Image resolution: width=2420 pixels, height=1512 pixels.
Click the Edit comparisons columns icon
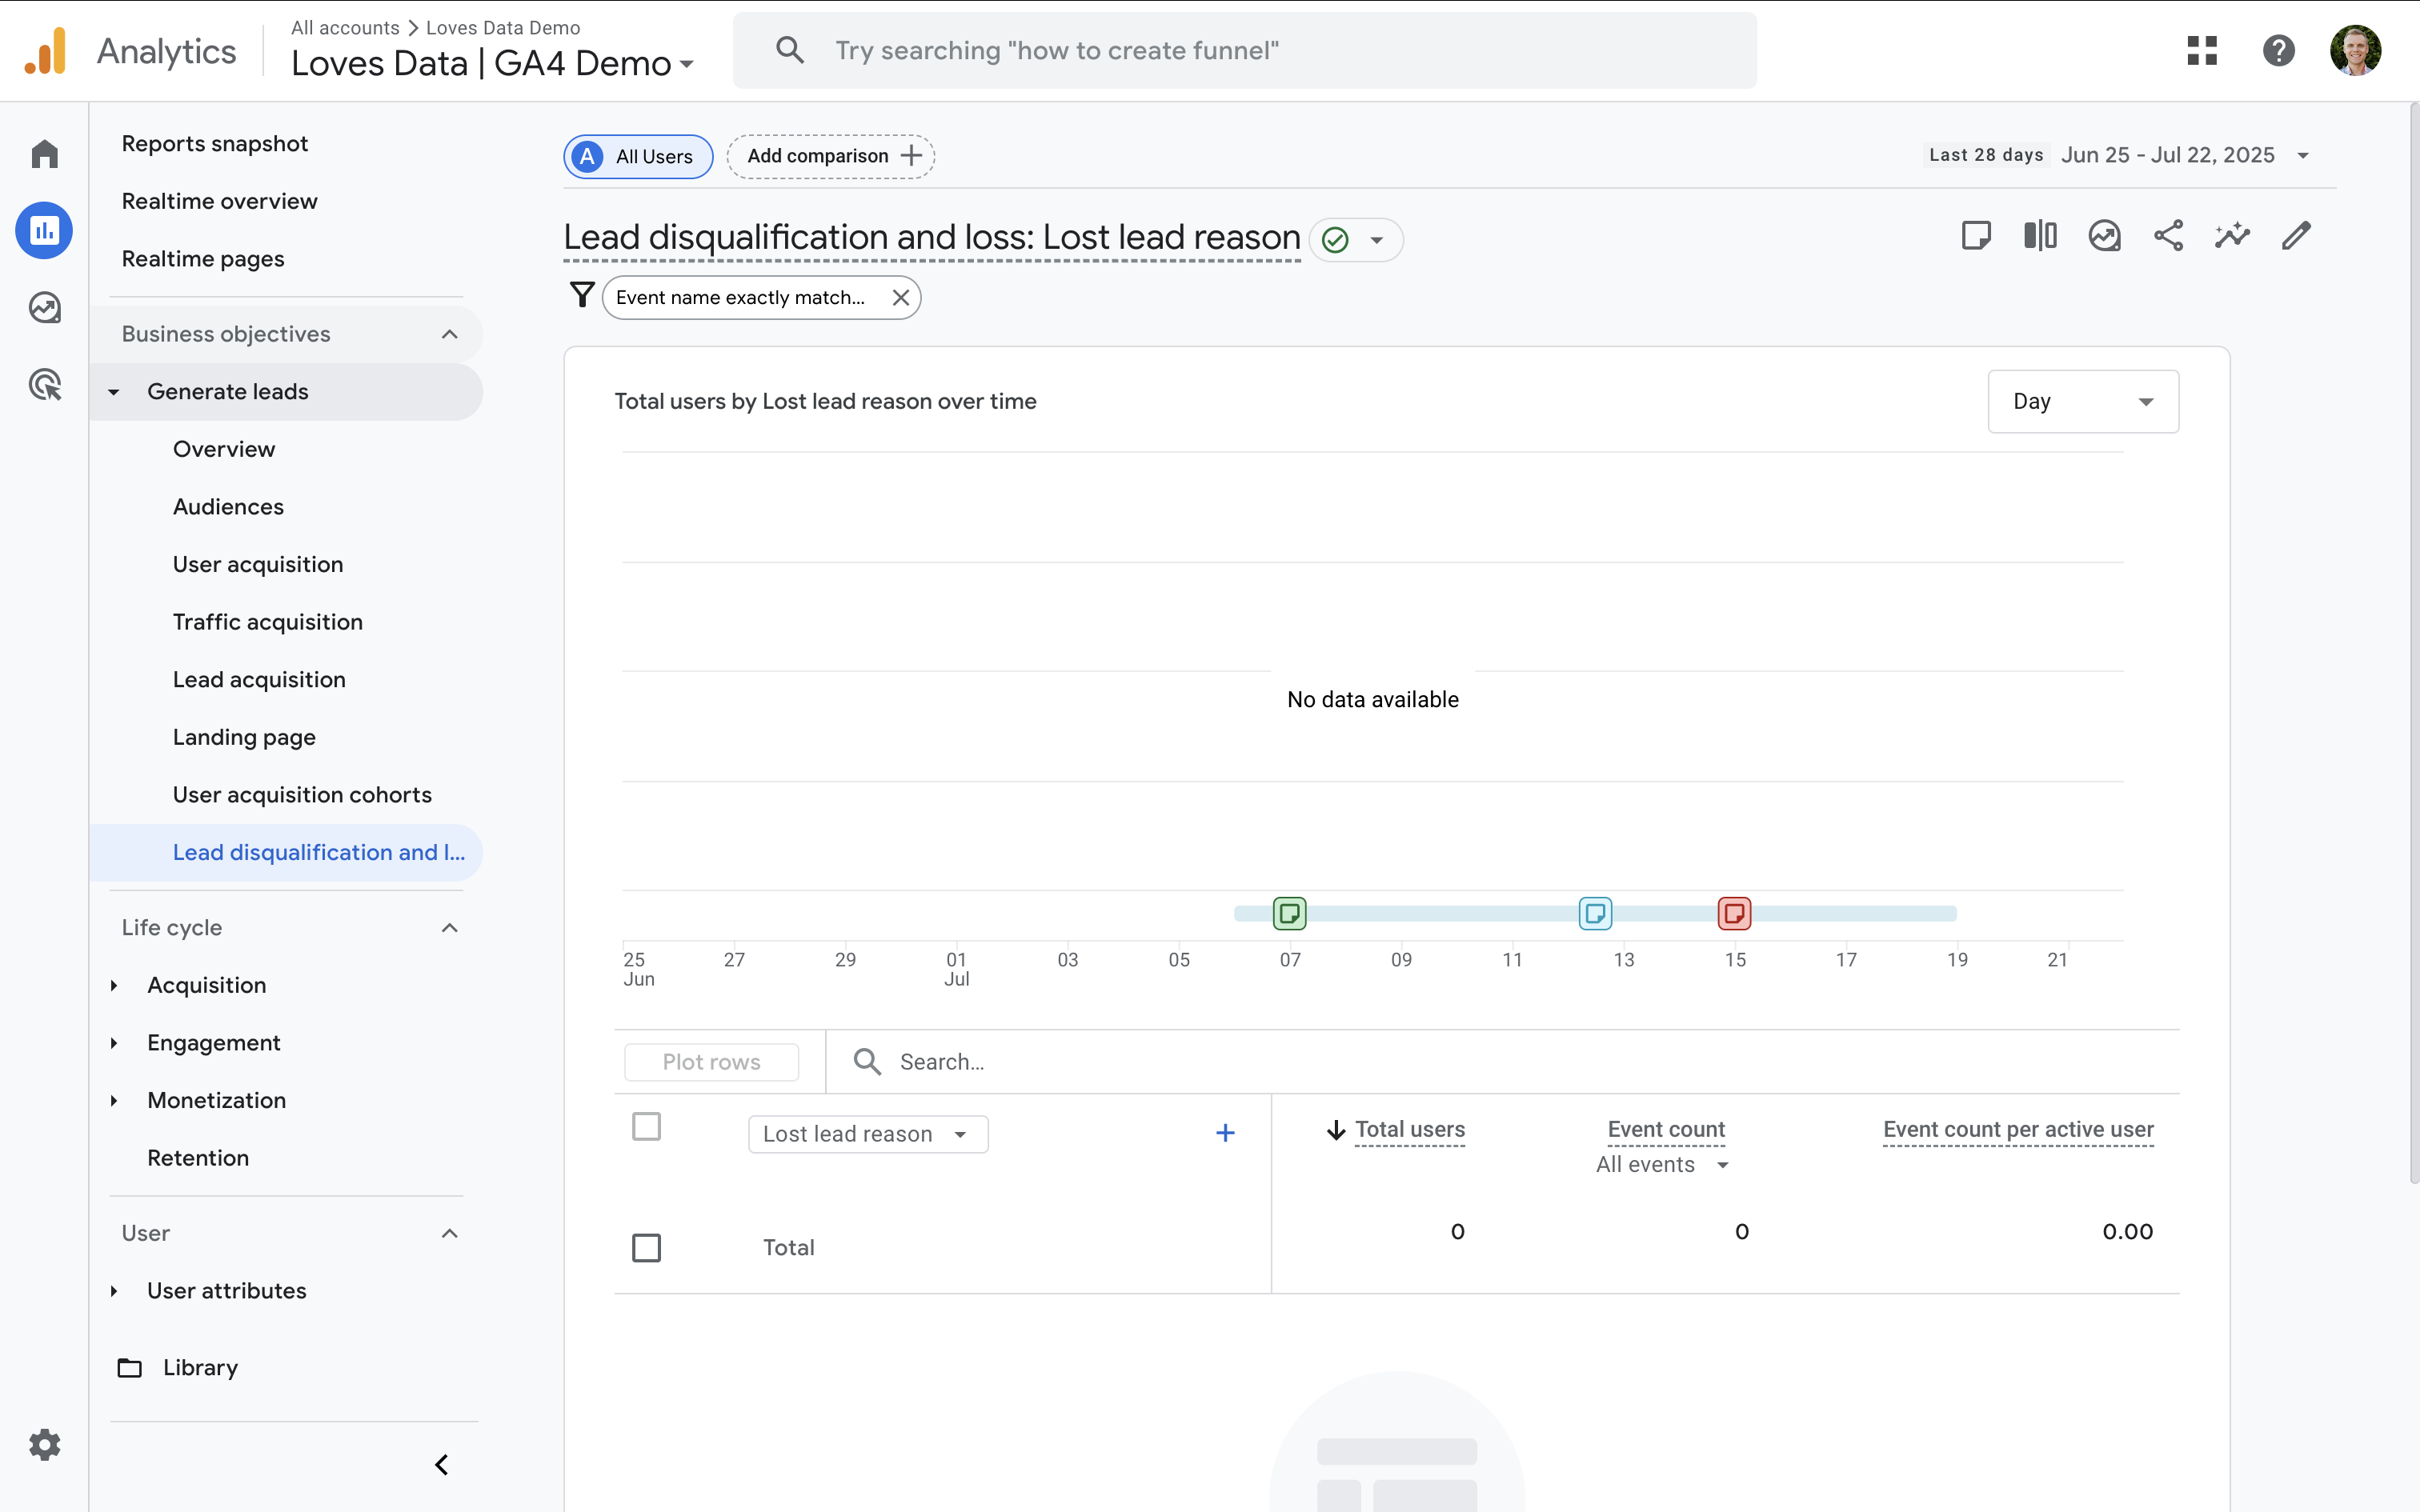coord(2040,236)
